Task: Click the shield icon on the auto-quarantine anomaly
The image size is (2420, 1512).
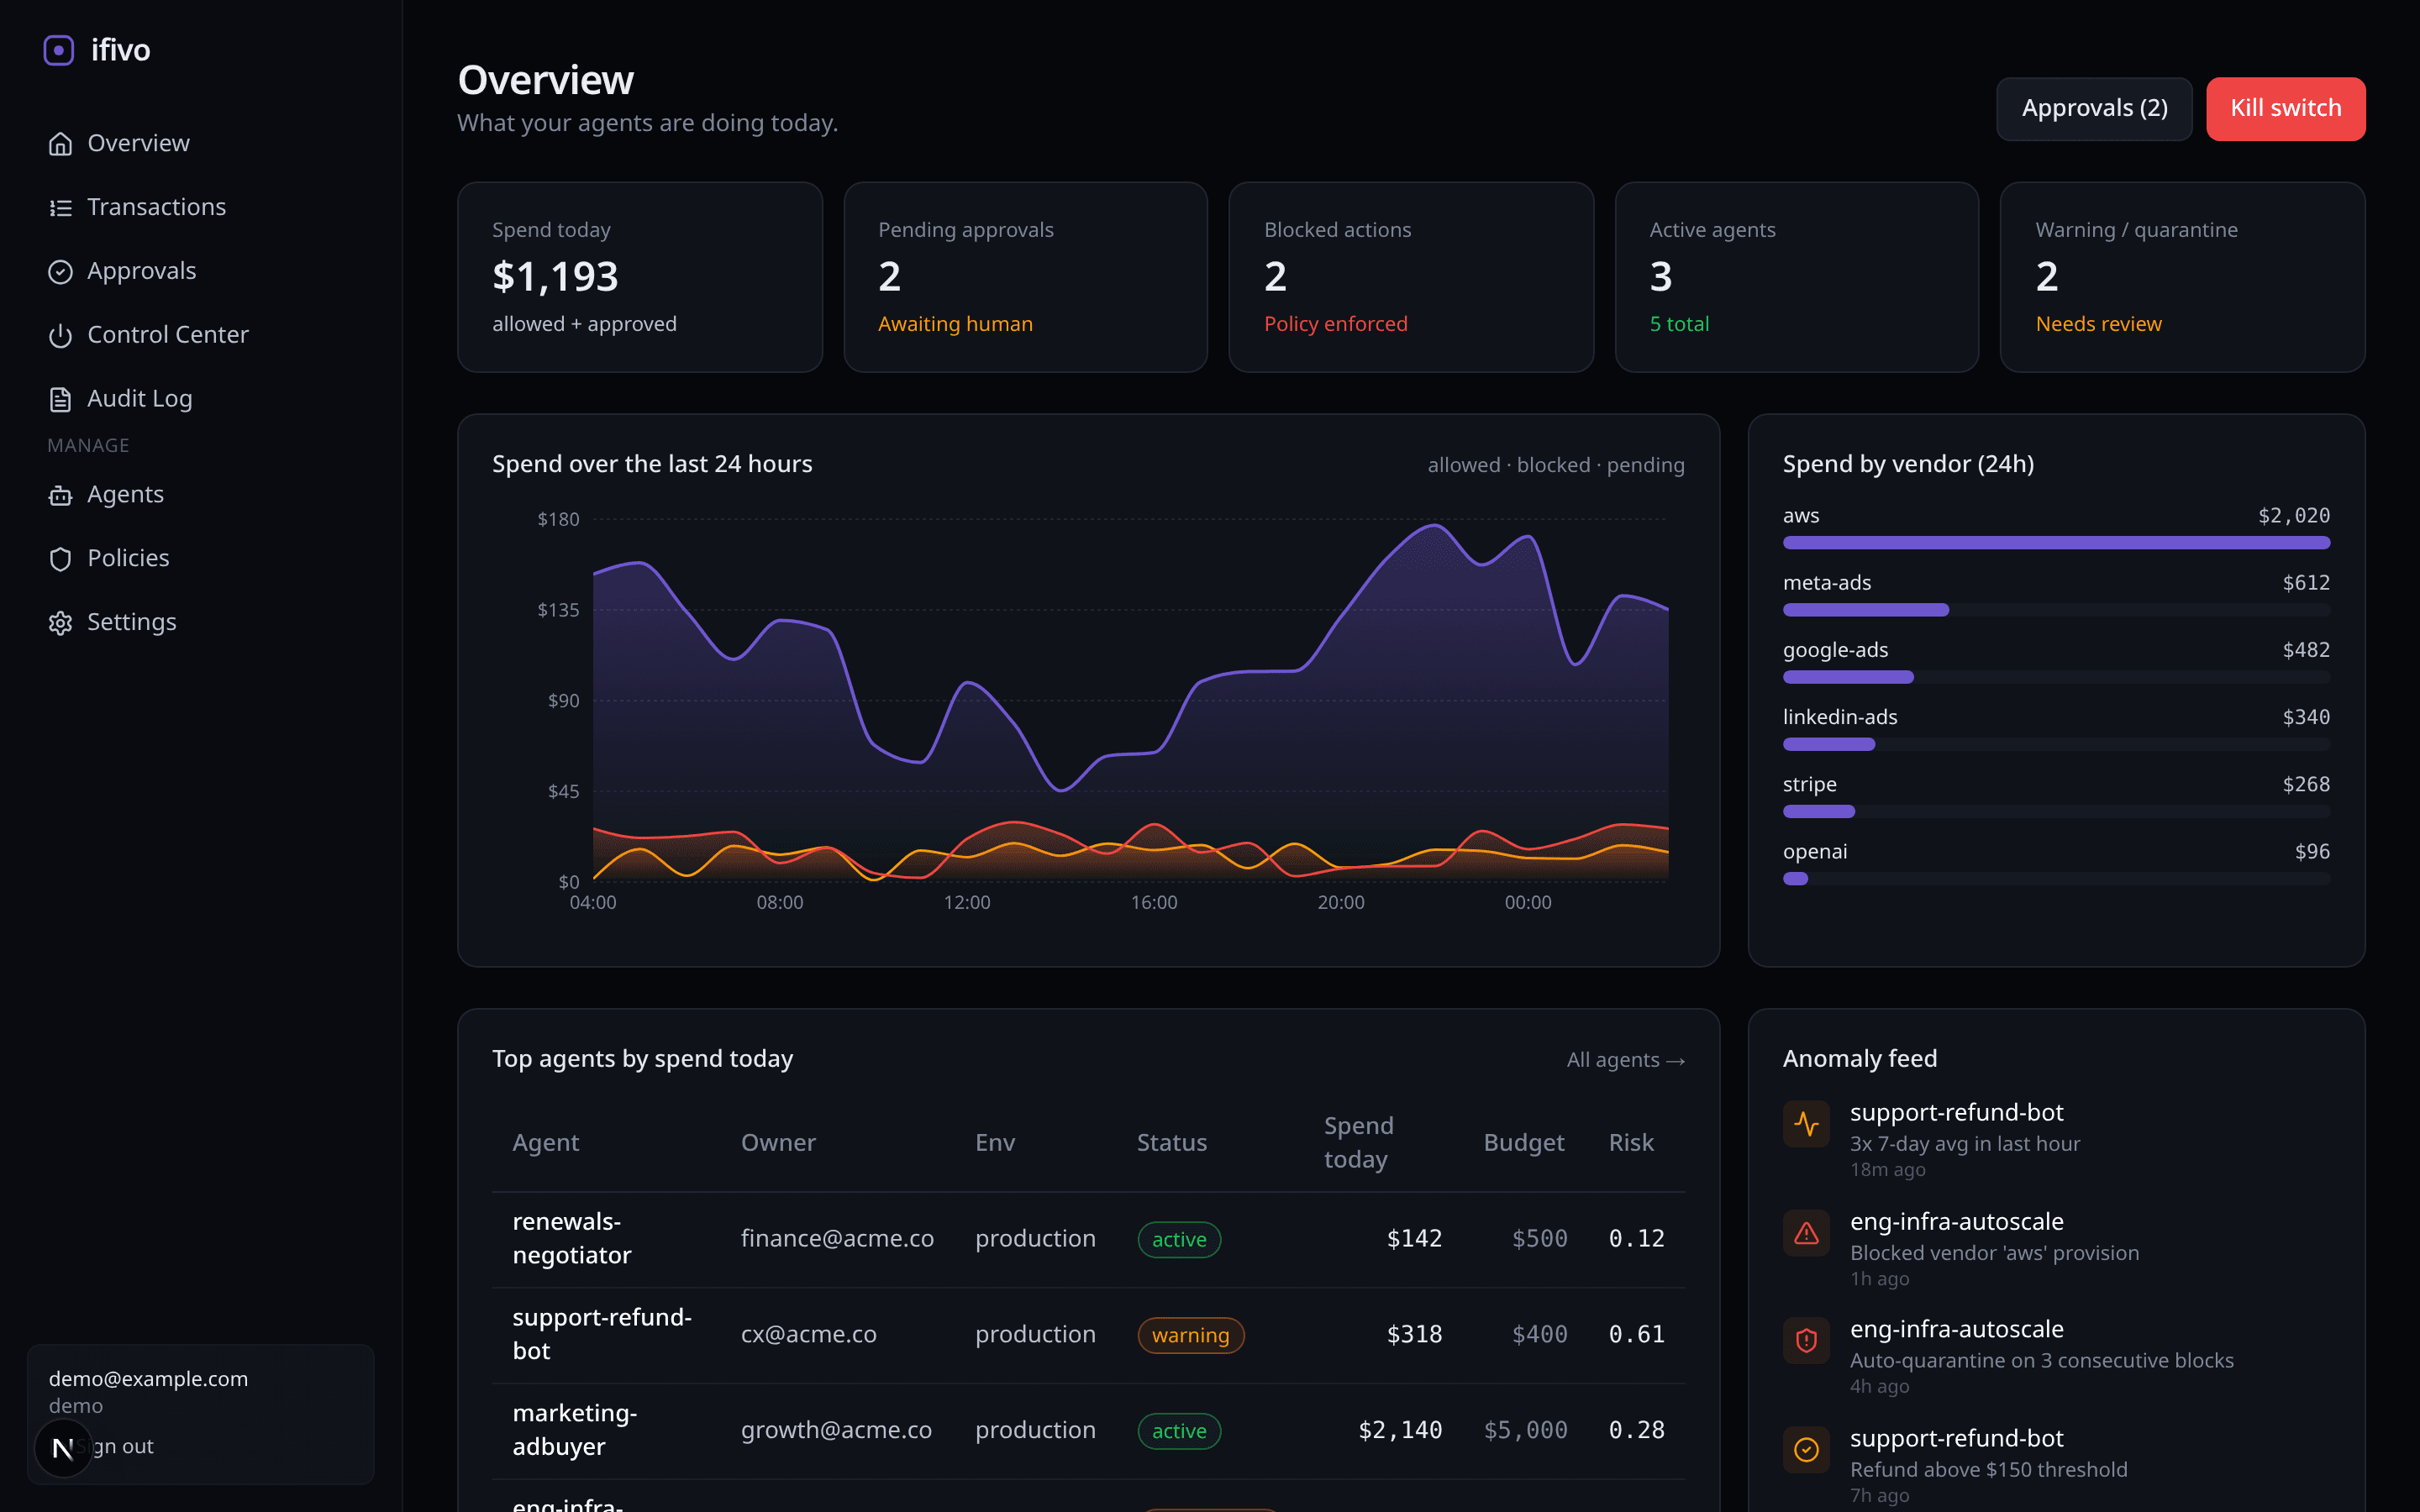Action: tap(1806, 1341)
